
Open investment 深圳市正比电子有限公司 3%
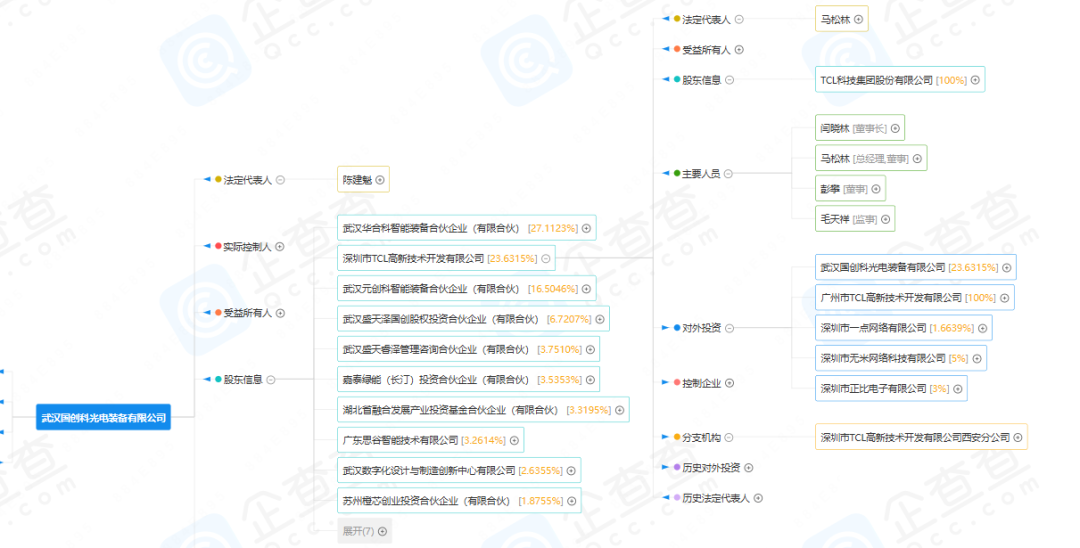891,388
